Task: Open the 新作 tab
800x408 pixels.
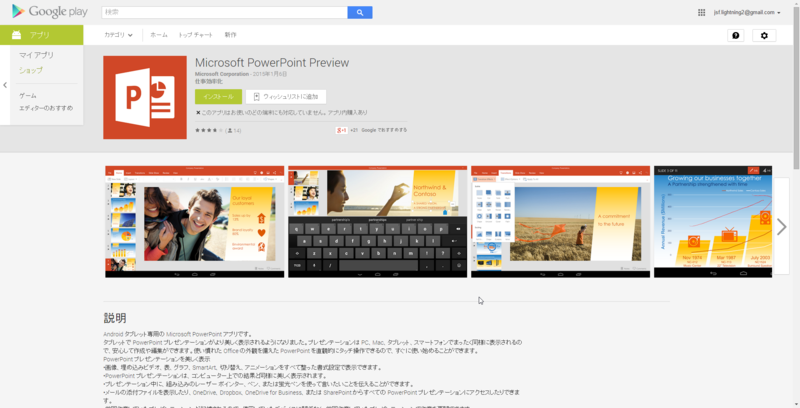Action: coord(230,35)
